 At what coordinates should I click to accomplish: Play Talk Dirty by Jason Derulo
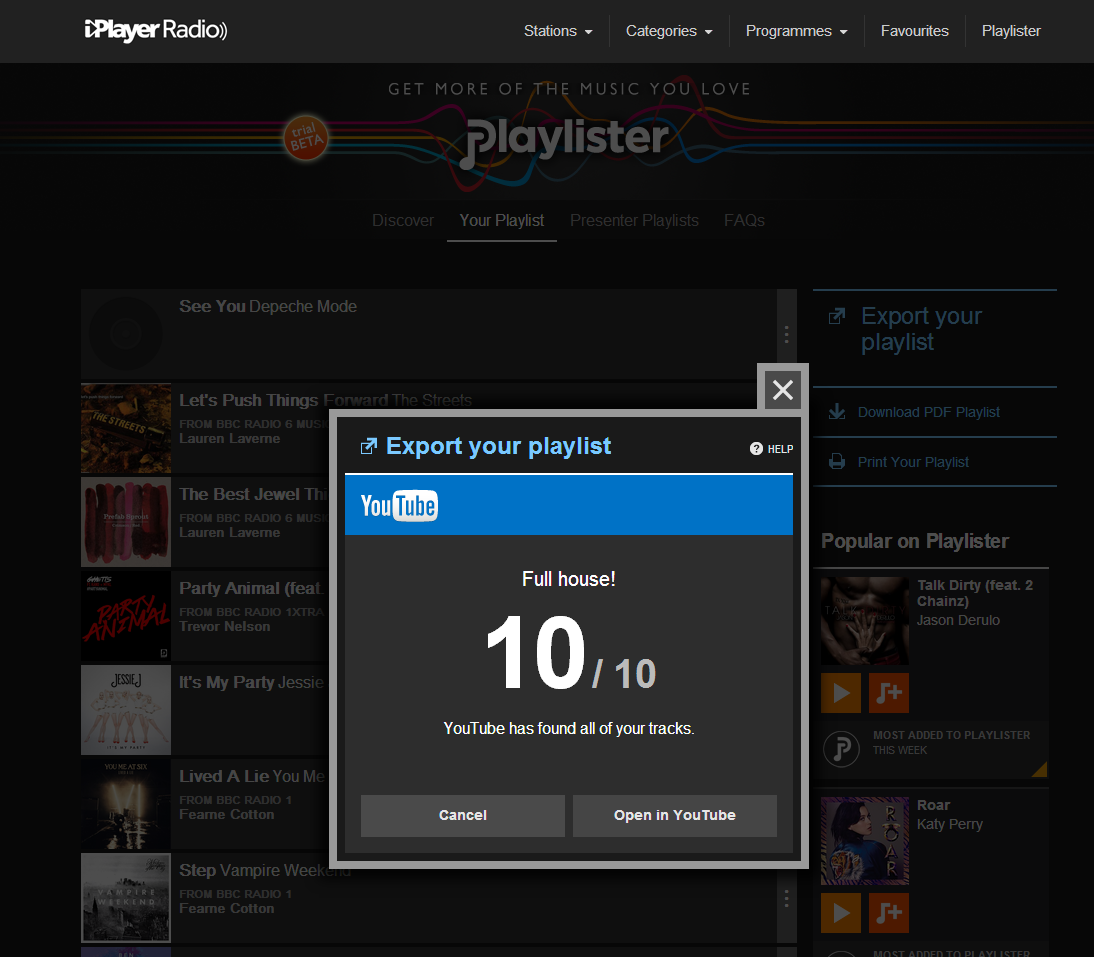point(841,693)
